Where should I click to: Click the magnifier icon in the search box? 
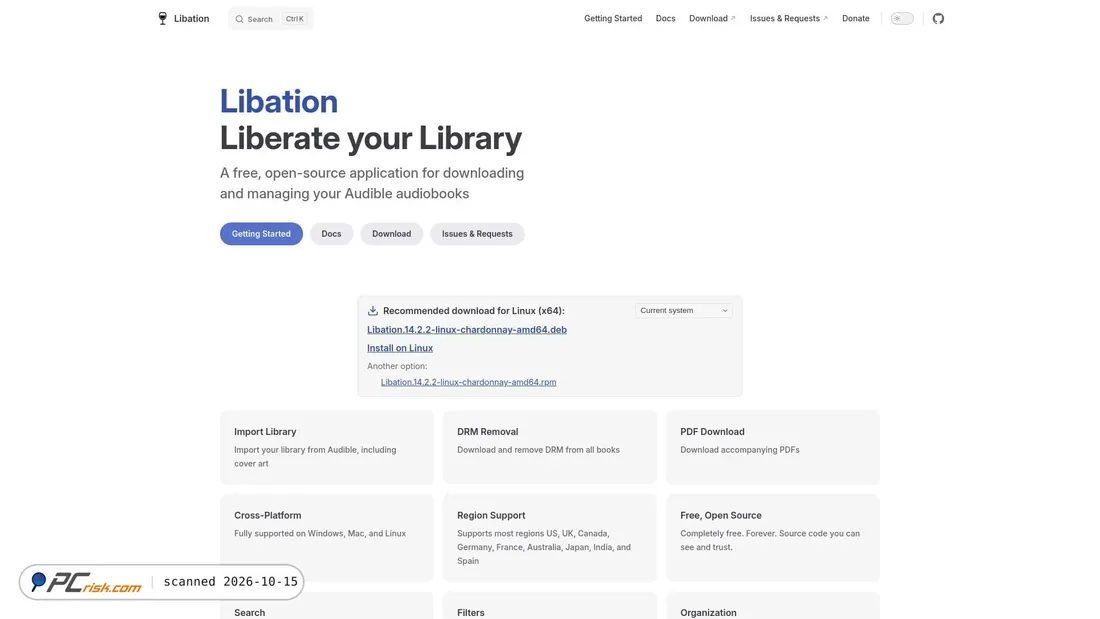pos(239,19)
